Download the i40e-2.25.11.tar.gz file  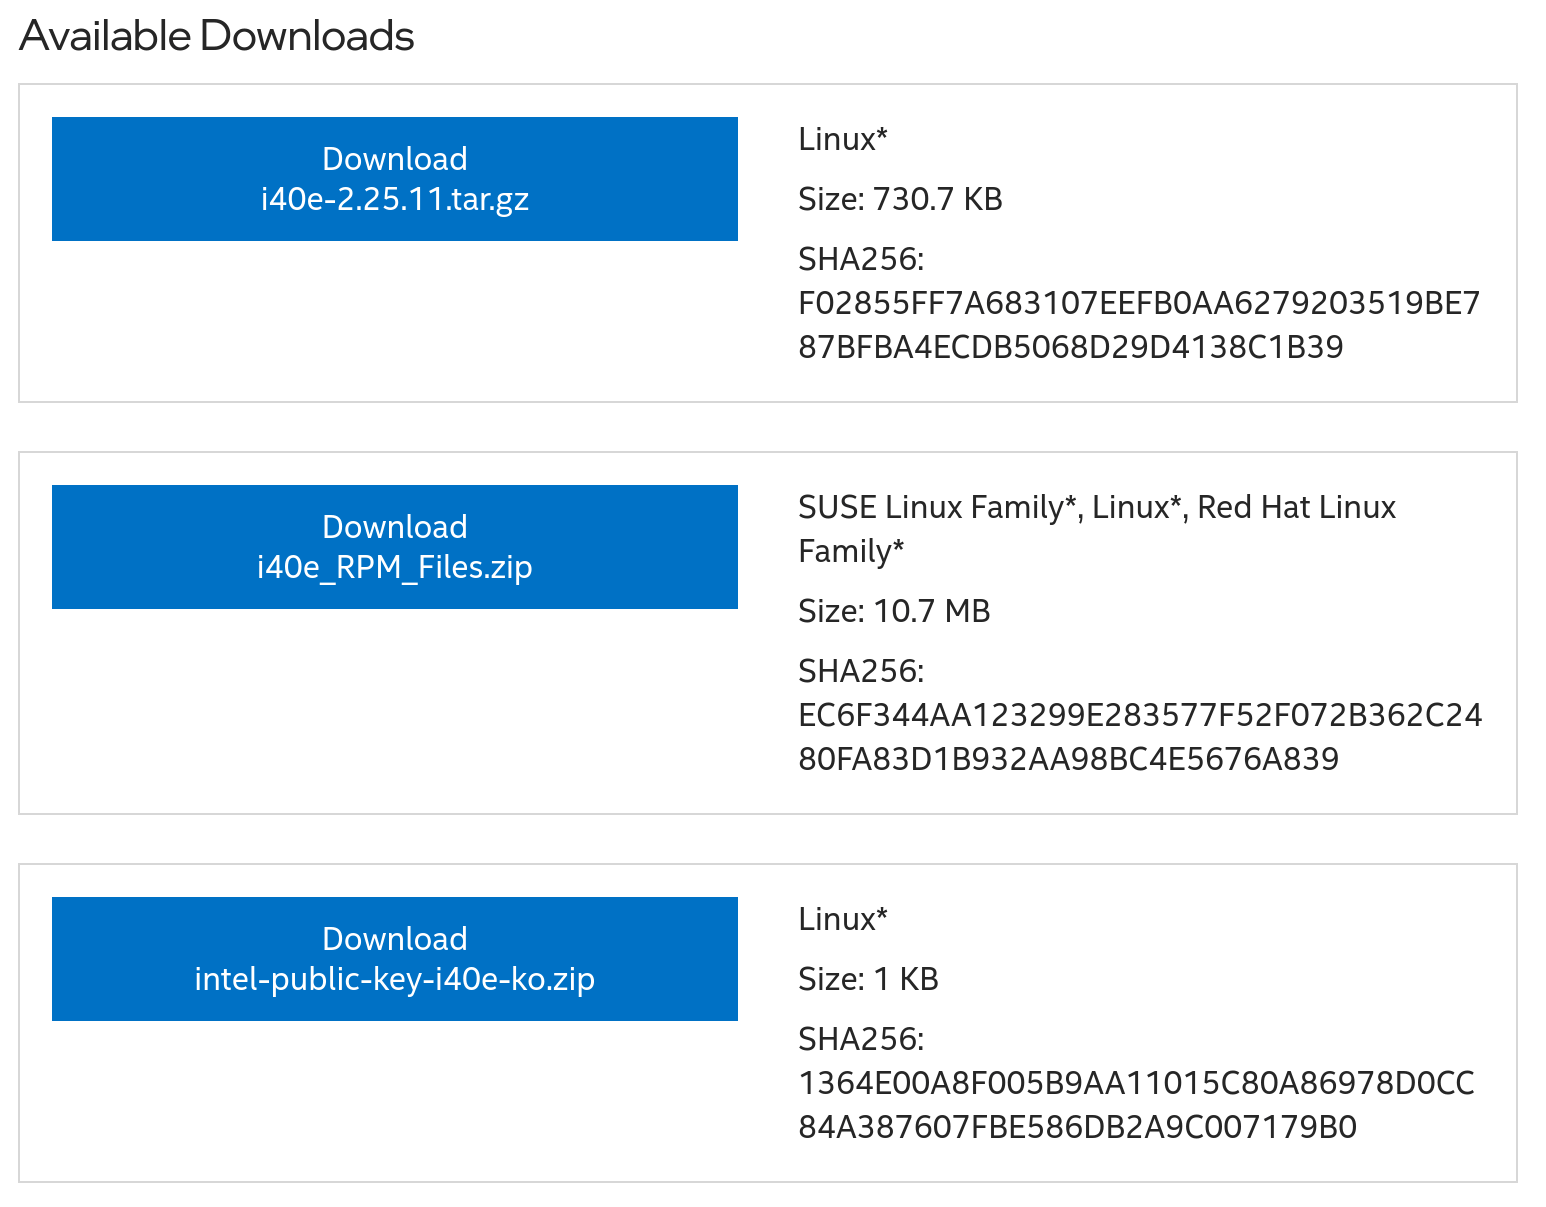[394, 179]
